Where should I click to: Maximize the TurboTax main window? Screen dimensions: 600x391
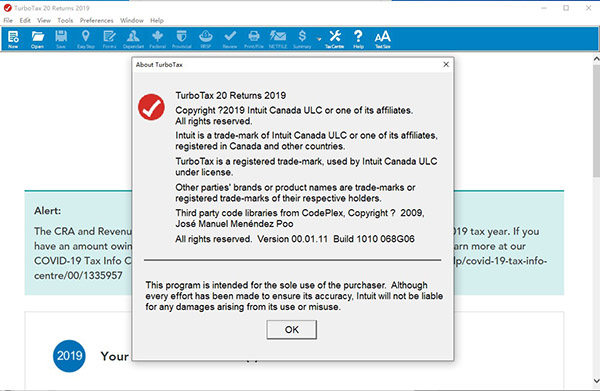point(566,8)
